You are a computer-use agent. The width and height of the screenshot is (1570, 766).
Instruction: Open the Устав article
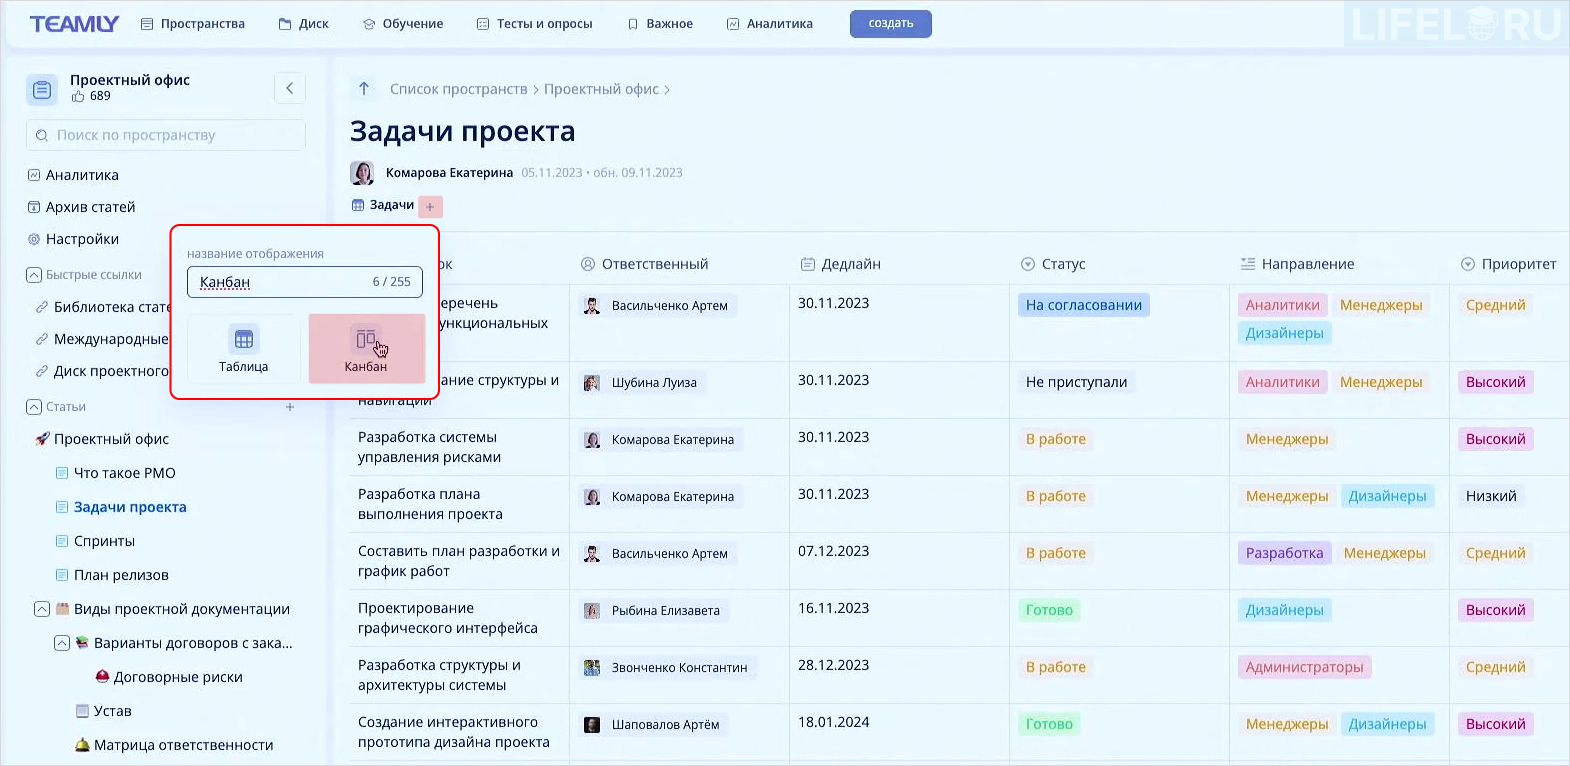104,711
